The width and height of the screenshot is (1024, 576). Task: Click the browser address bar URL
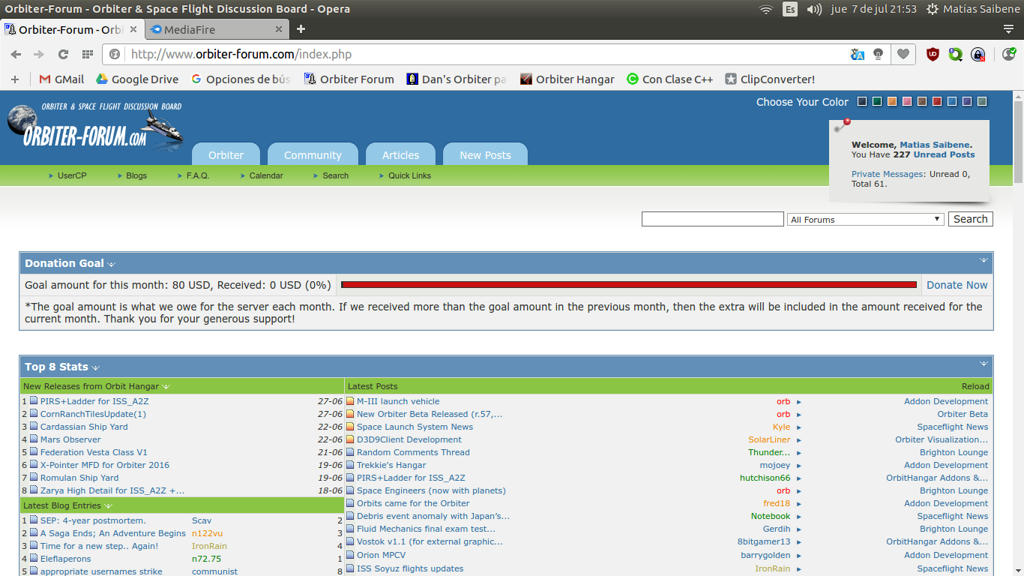pos(241,54)
